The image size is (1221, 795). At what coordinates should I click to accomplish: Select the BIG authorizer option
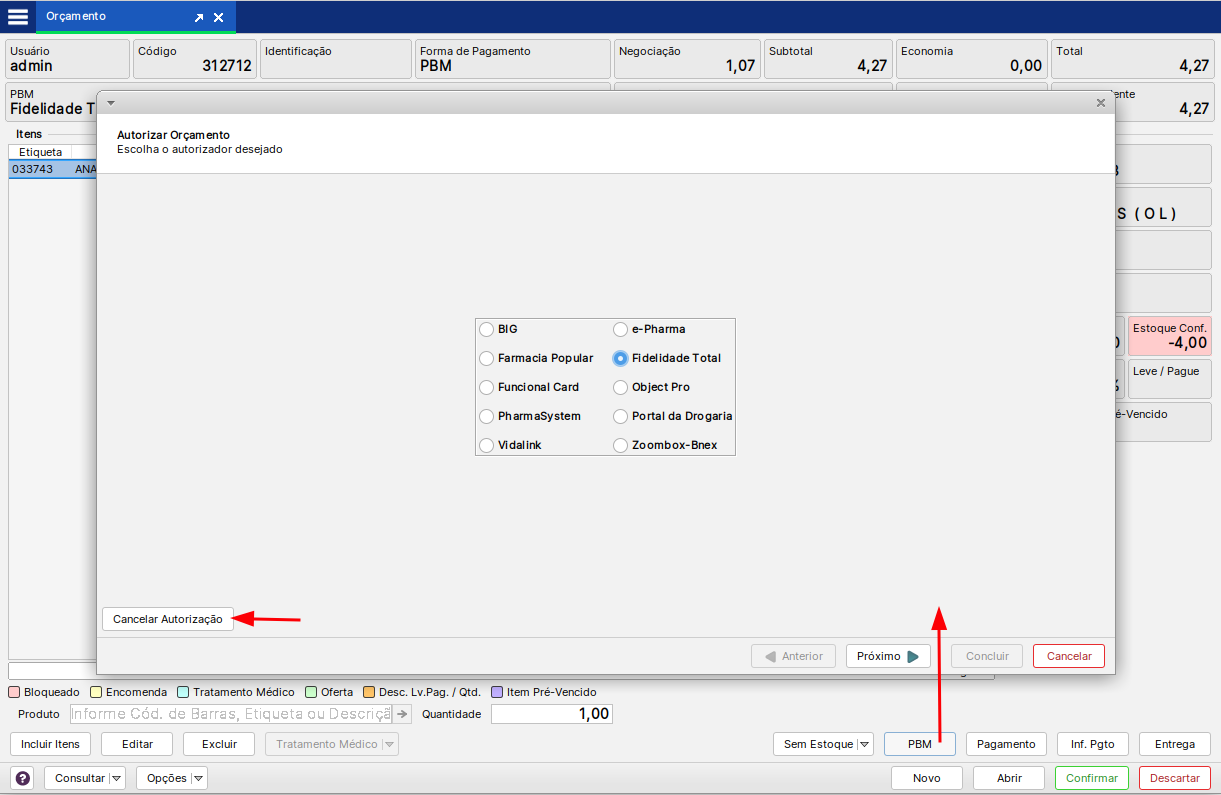(x=487, y=329)
